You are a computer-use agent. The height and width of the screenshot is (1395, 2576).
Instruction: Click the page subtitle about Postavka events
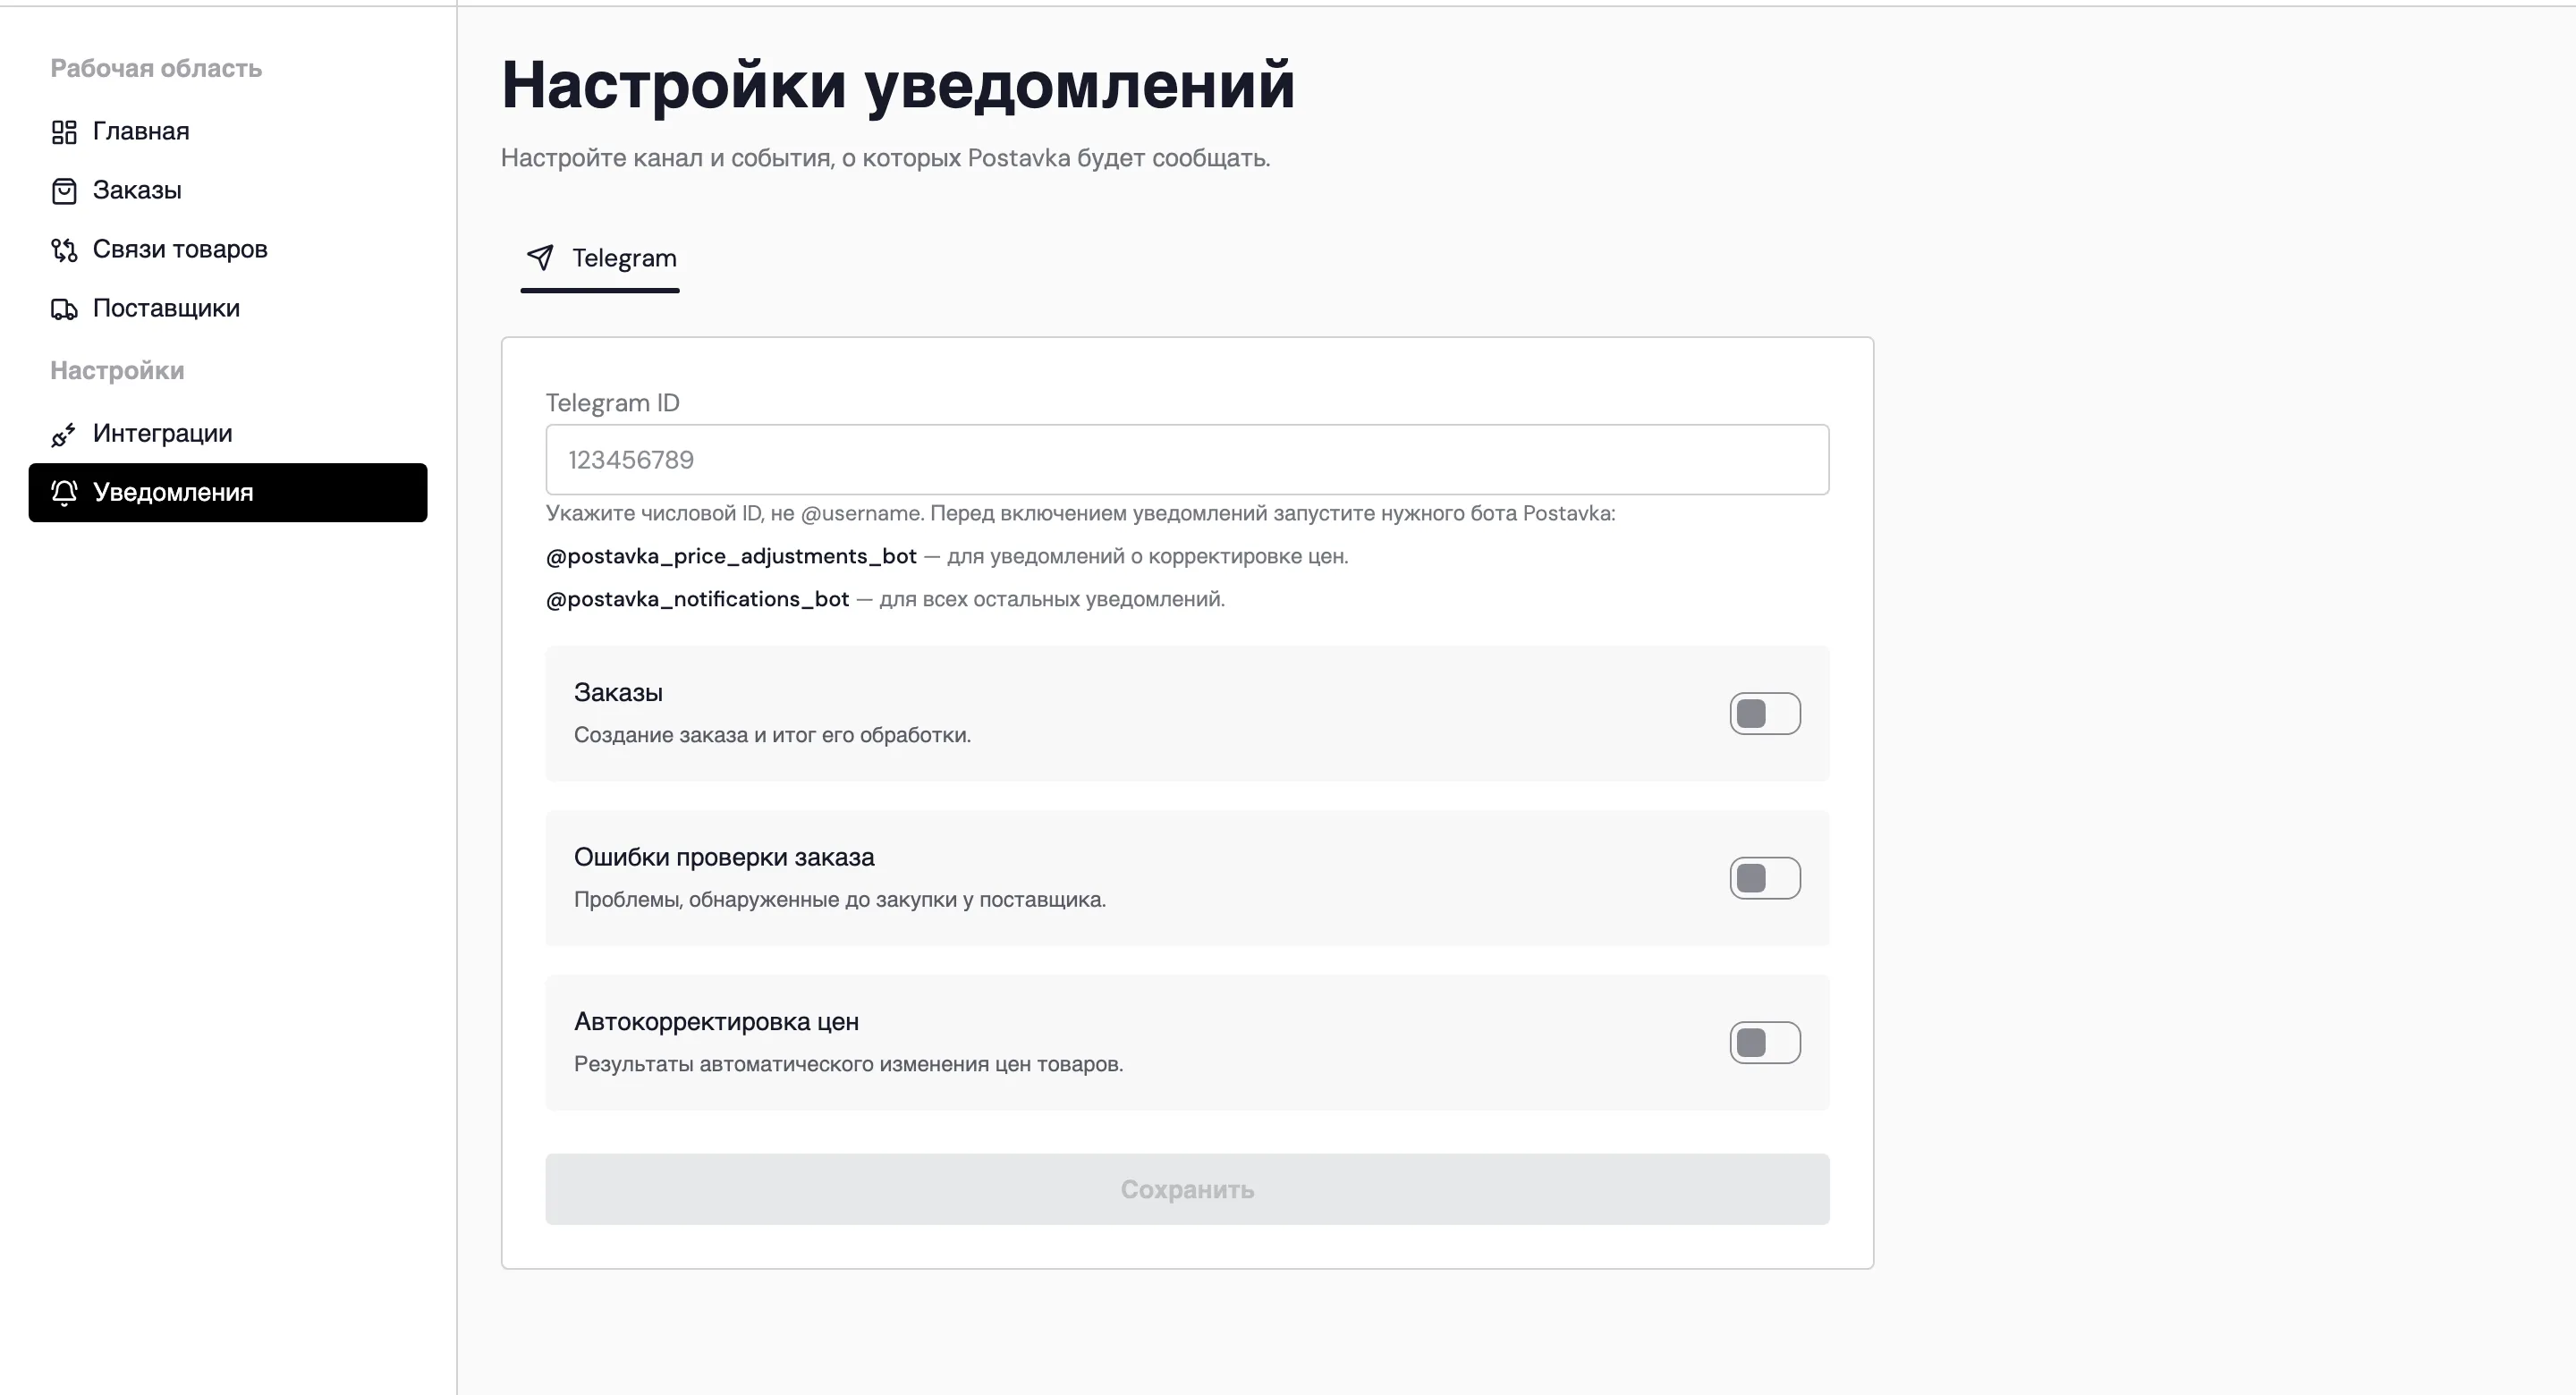coord(885,158)
